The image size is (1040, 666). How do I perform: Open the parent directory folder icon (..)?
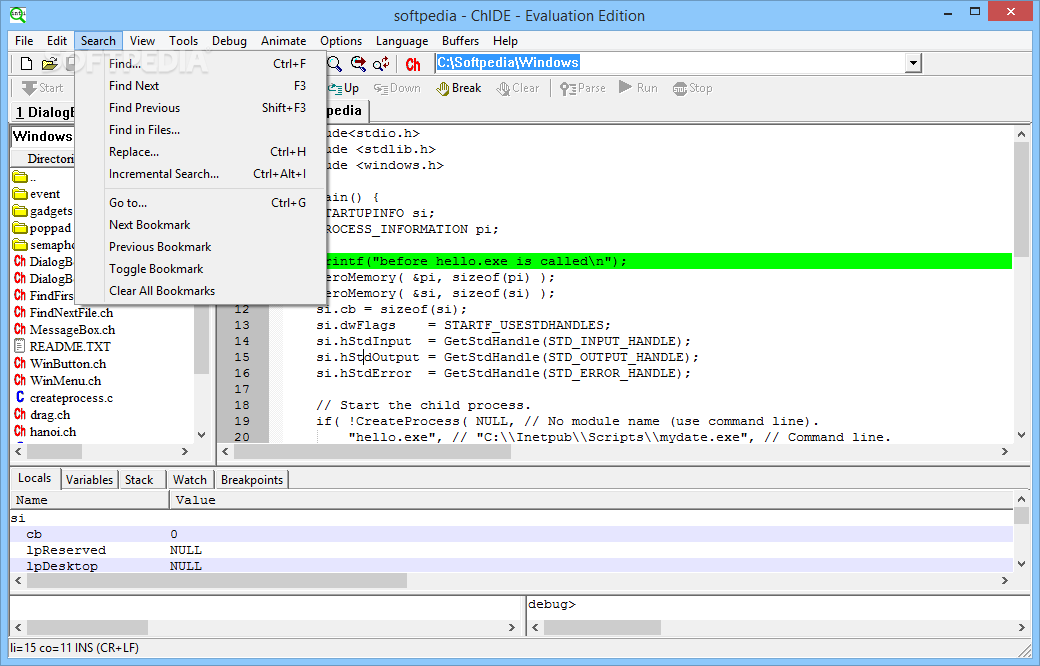tap(20, 176)
